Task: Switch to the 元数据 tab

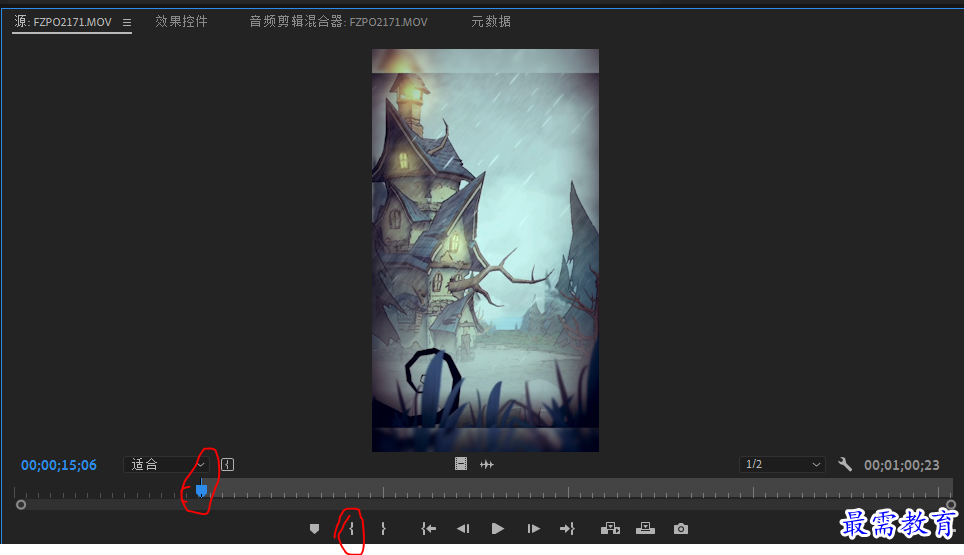Action: (x=491, y=22)
